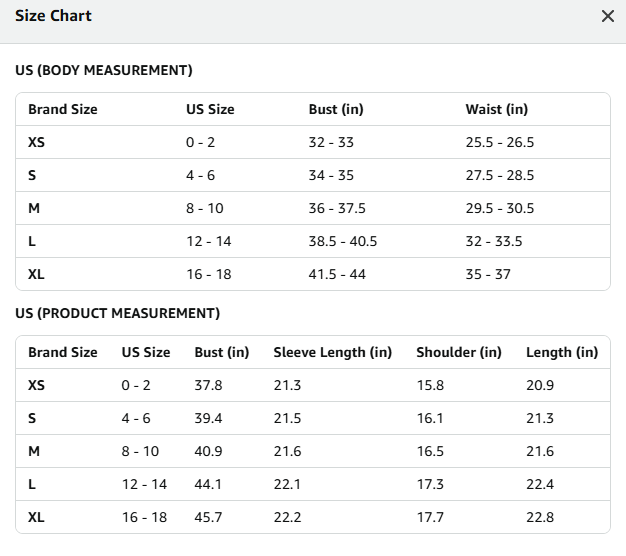
Task: Select shoulder value '17.3'
Action: point(430,484)
